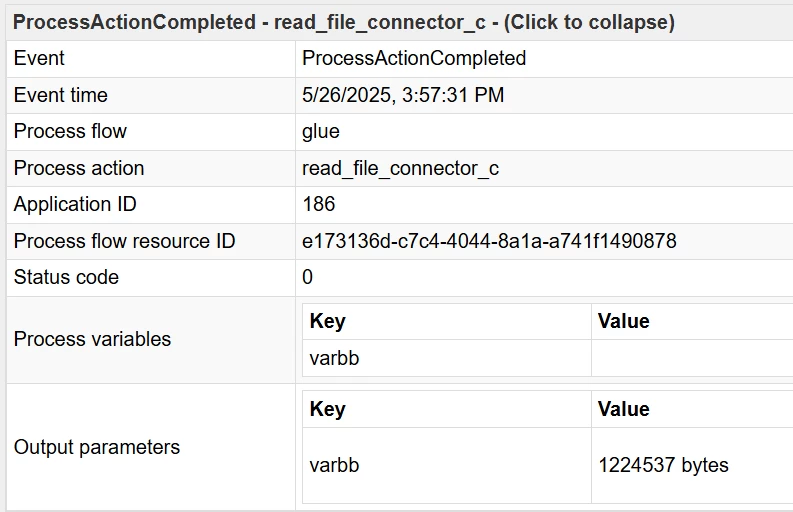Select the Process flow value glue
The image size is (793, 512).
pyautogui.click(x=321, y=131)
